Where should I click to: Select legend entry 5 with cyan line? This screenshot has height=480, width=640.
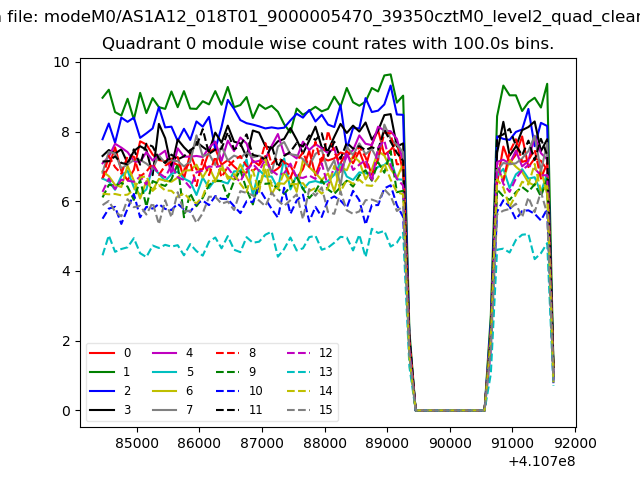pyautogui.click(x=189, y=372)
